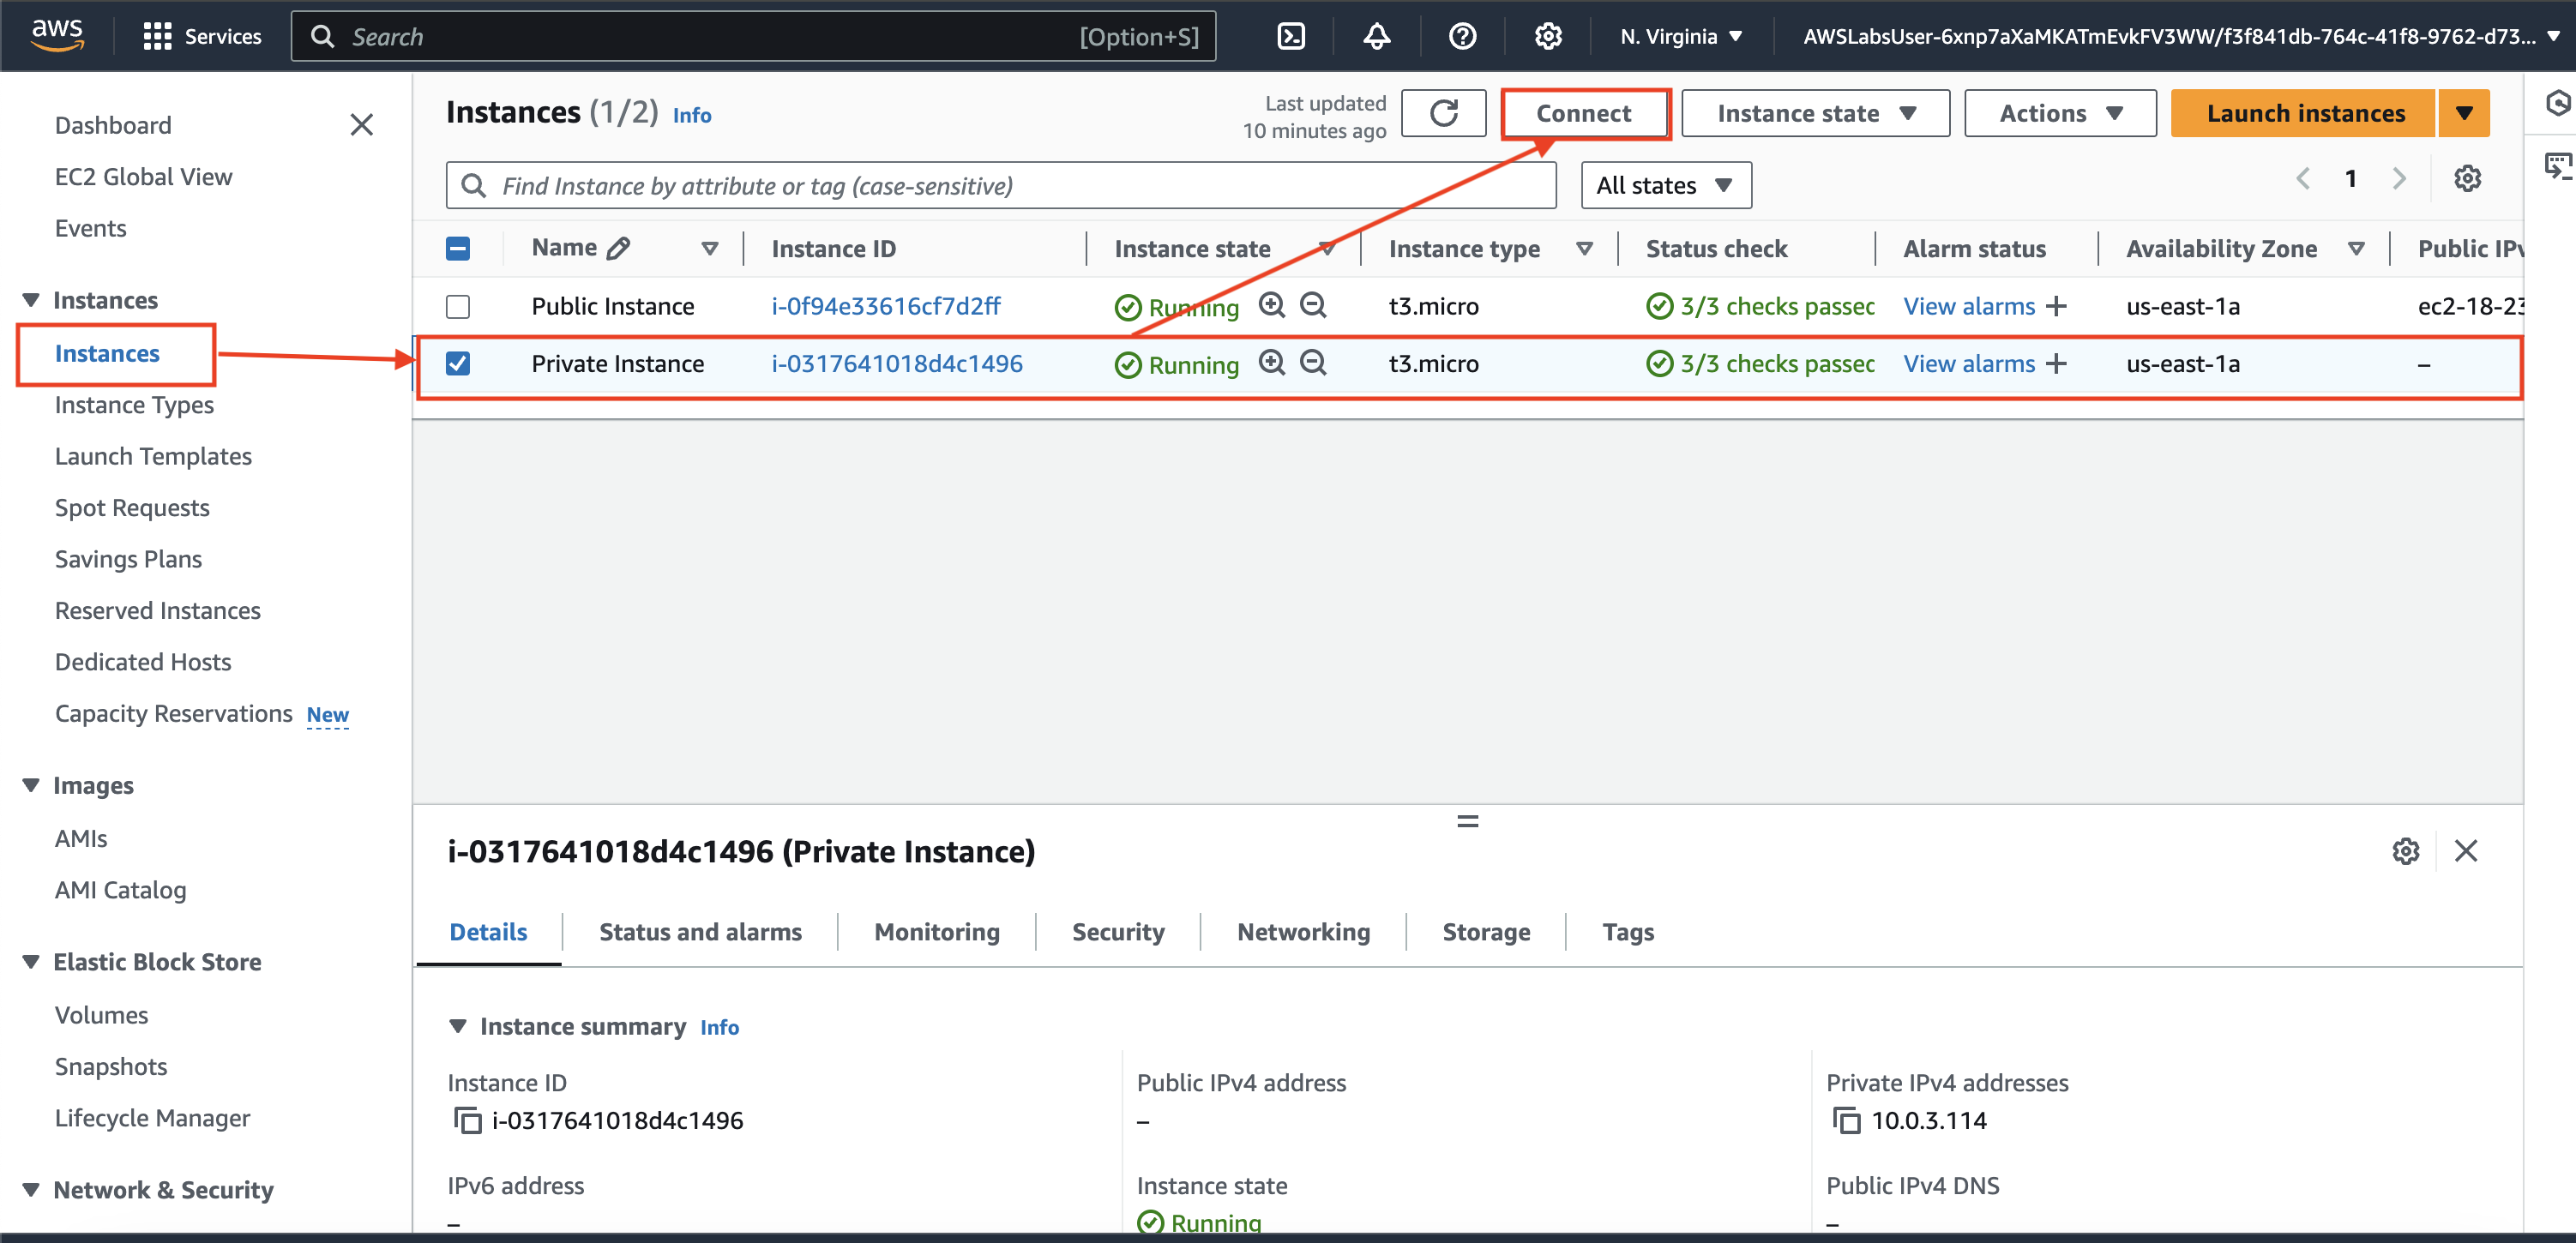Click the Connect button

(1584, 113)
